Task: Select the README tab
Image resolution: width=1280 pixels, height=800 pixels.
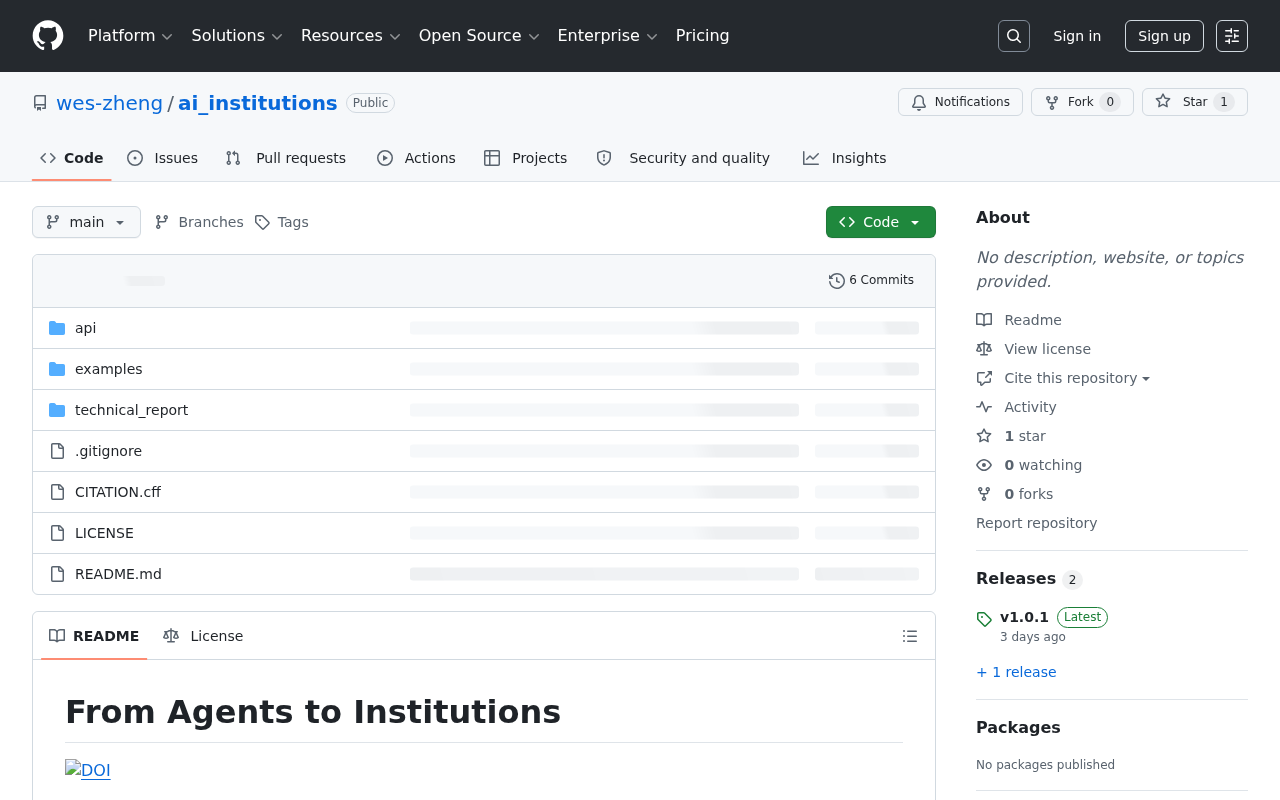Action: click(94, 636)
